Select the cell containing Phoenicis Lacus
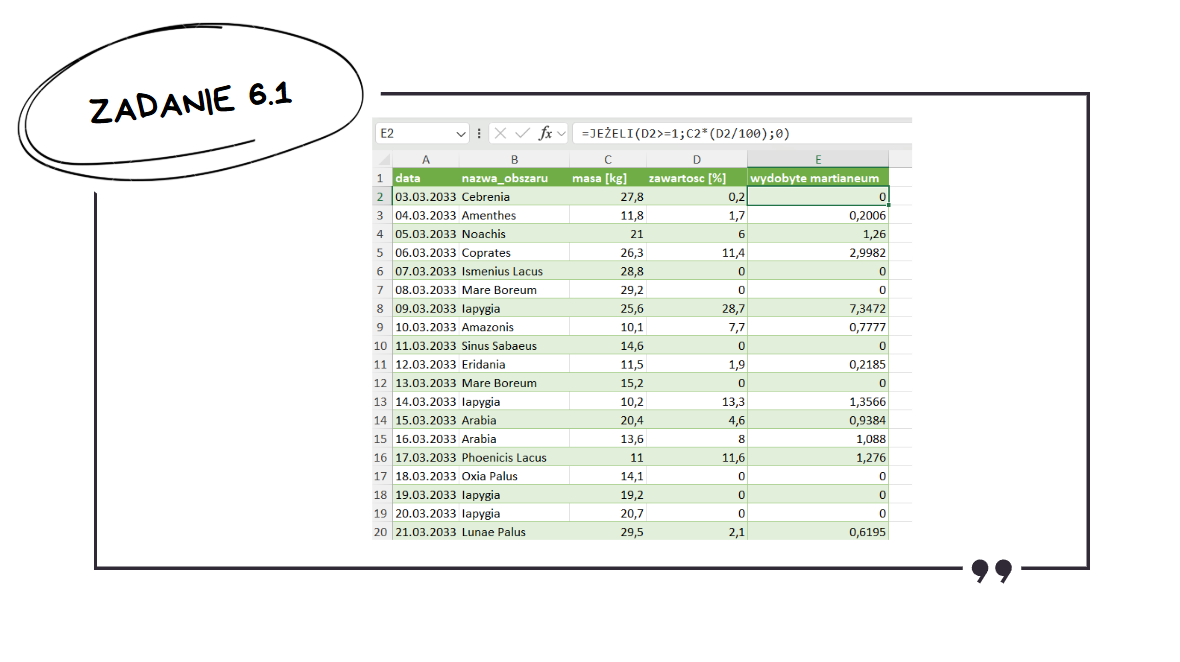Viewport: 1180px width, 662px height. [514, 457]
